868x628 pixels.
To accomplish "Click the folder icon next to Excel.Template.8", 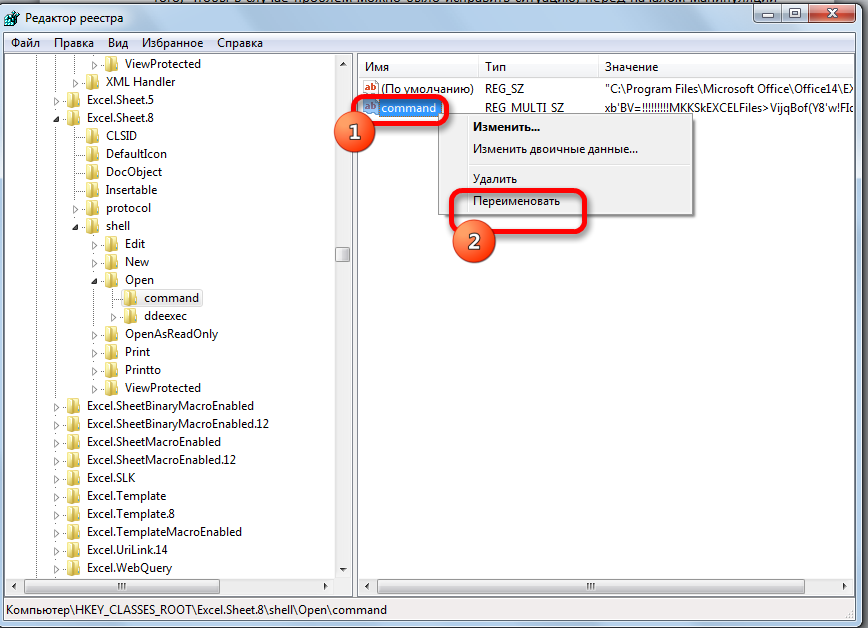I will click(74, 514).
